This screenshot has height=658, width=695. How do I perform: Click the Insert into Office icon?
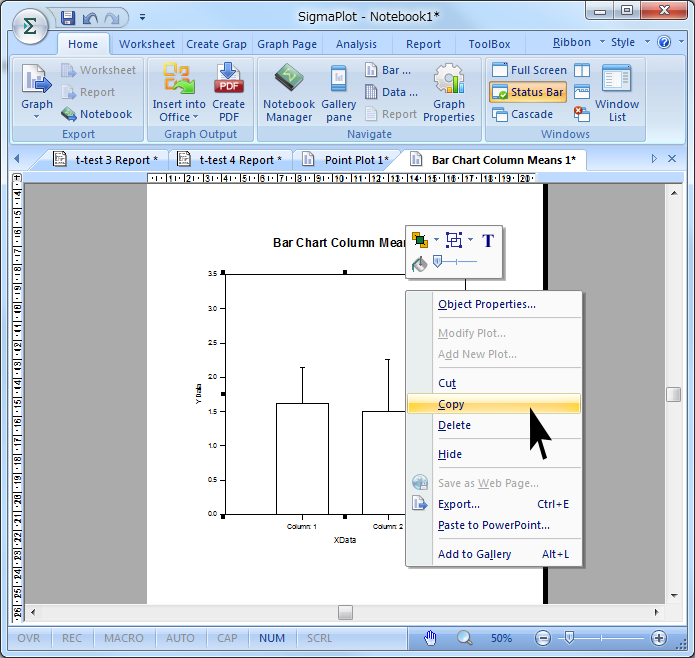(x=179, y=79)
